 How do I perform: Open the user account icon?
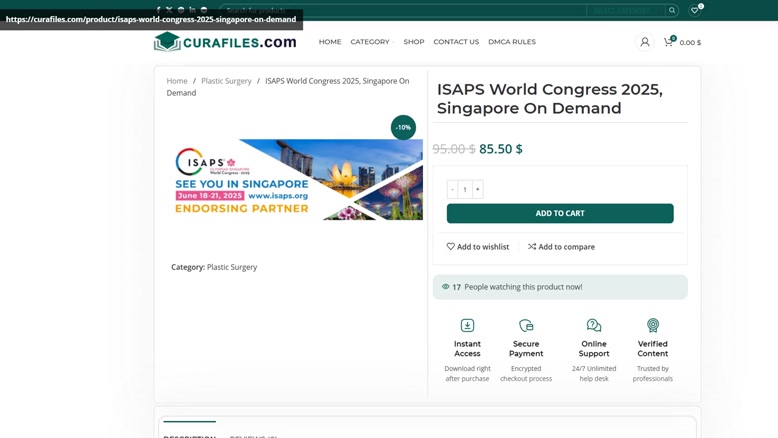[x=645, y=42]
